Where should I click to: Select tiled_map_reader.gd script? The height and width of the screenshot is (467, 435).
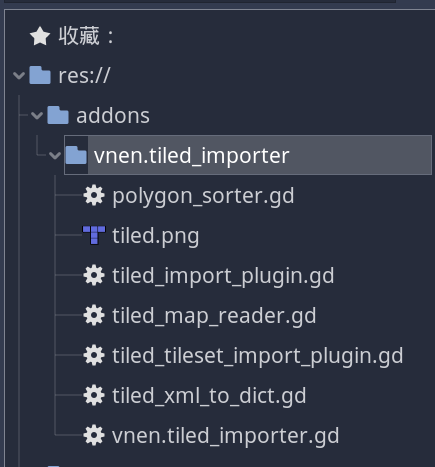pos(214,316)
